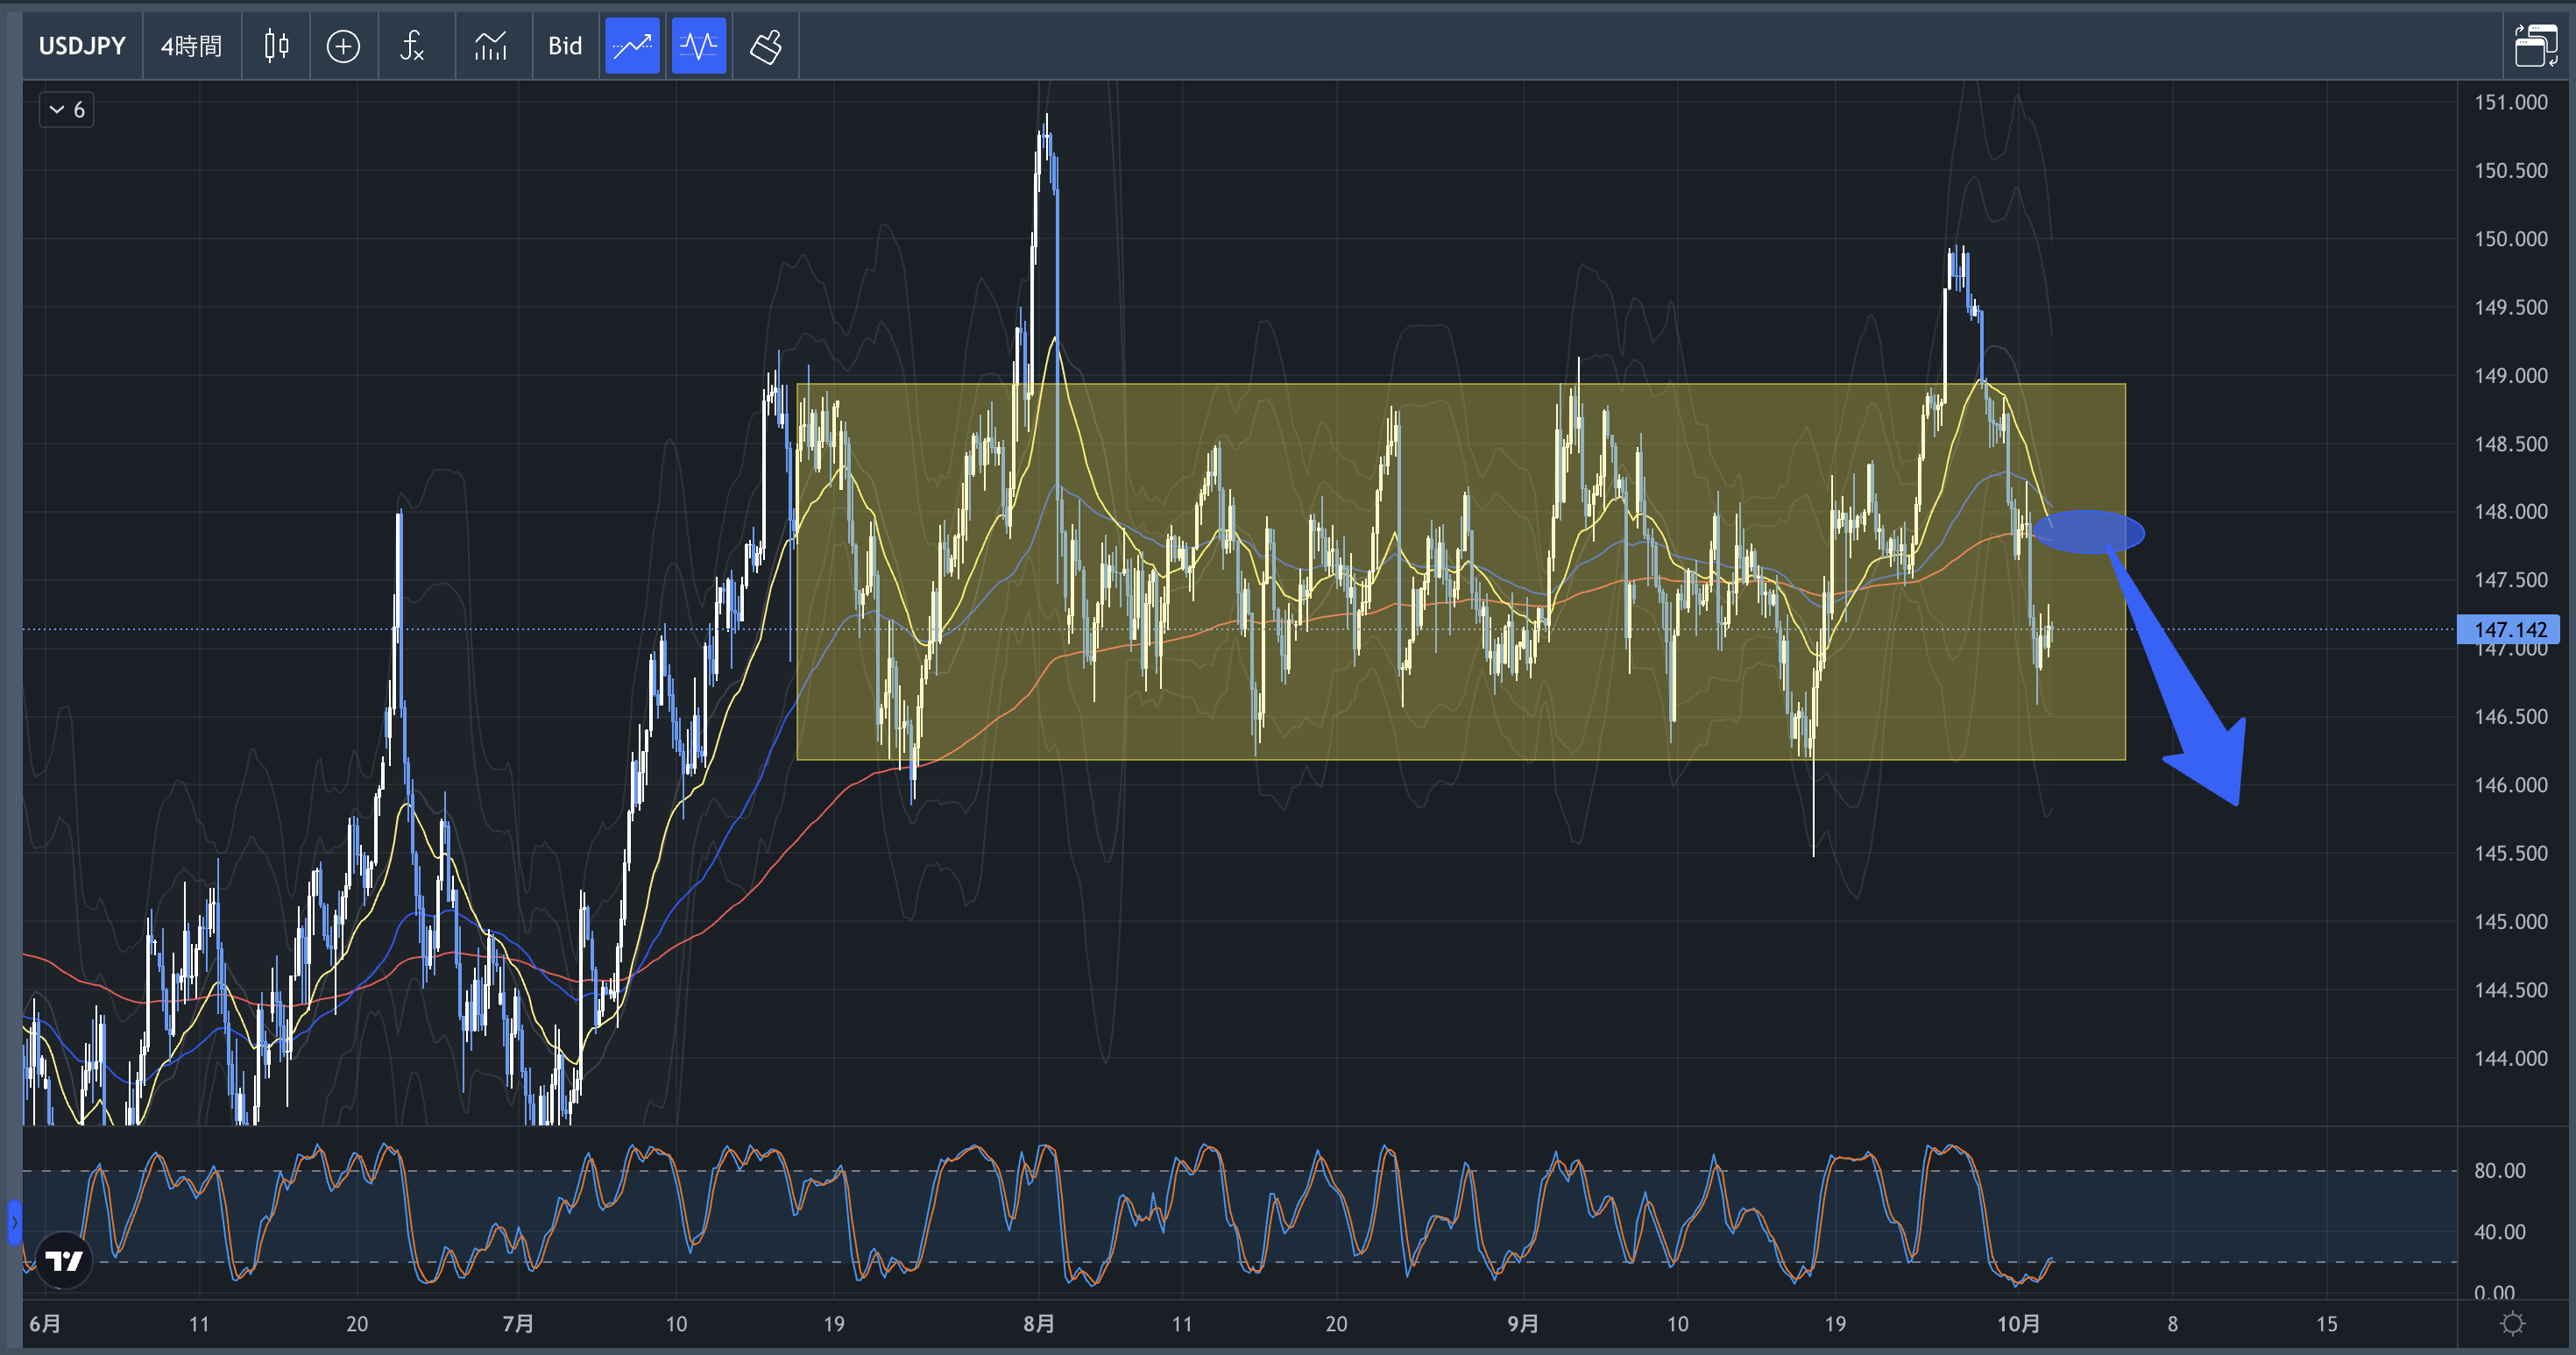Click the brush/clear drawings icon
Screen dimensions: 2576x1355
click(766, 46)
